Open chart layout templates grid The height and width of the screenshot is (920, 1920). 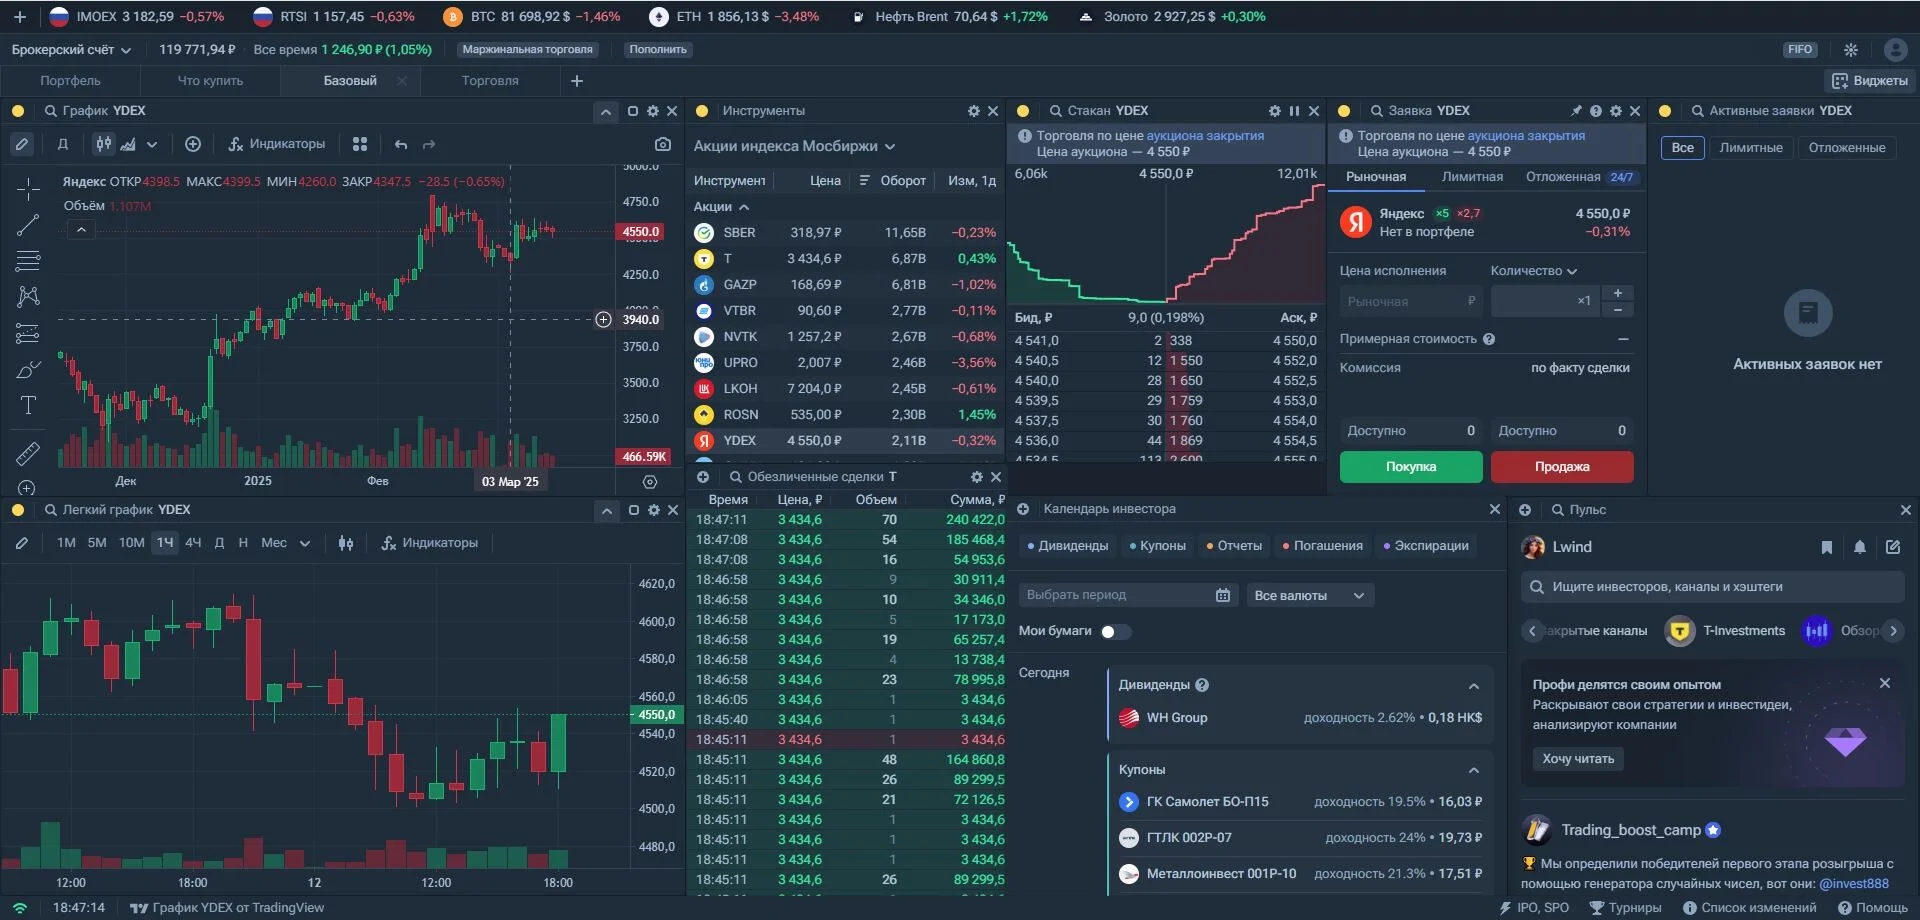click(x=360, y=144)
